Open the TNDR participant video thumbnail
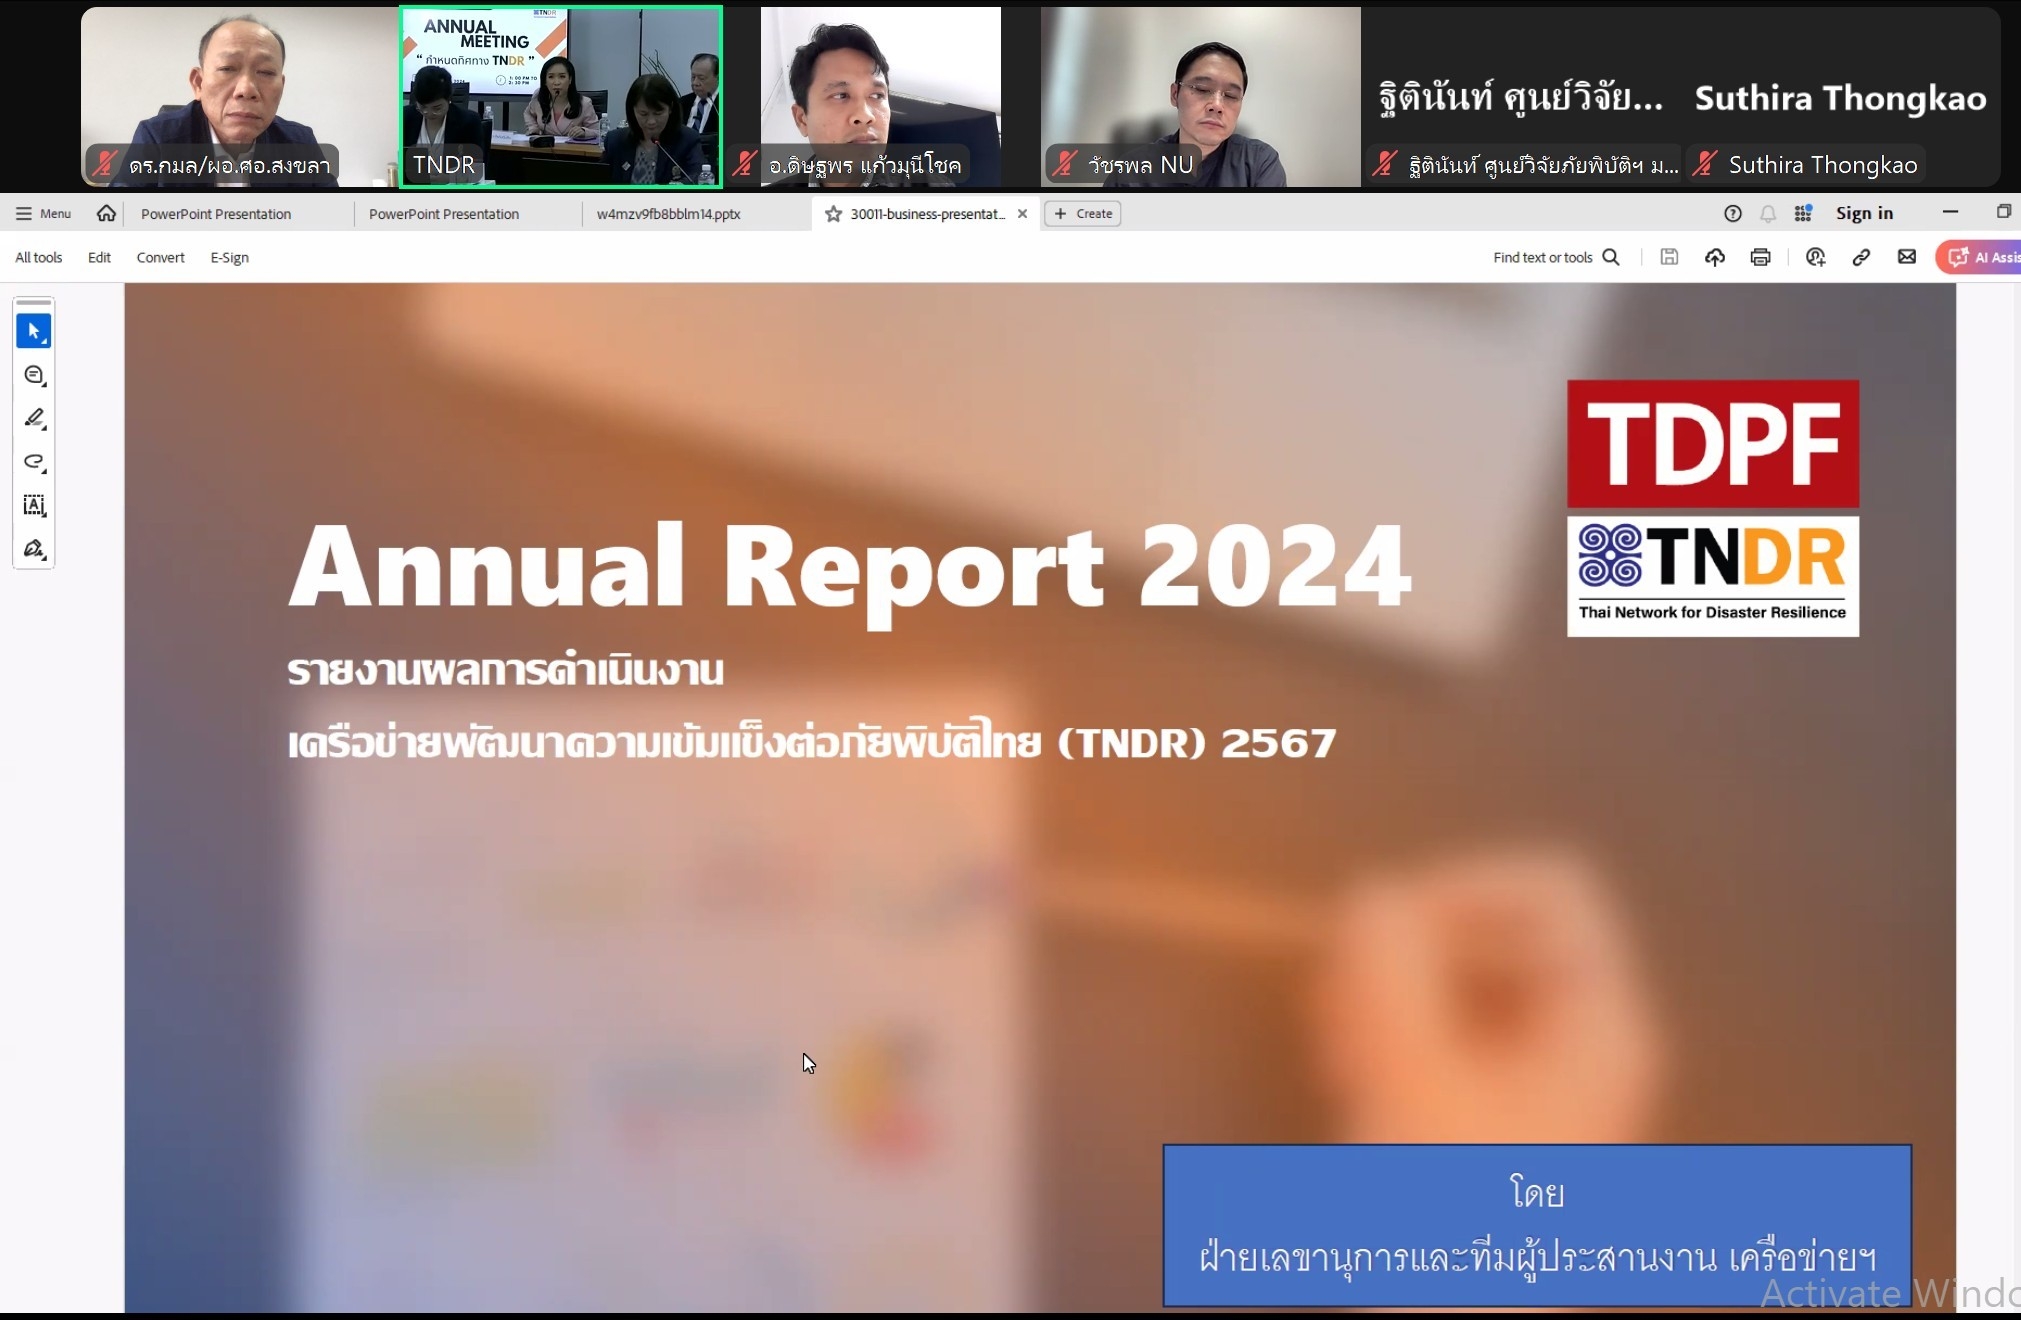The width and height of the screenshot is (2021, 1320). click(x=560, y=97)
